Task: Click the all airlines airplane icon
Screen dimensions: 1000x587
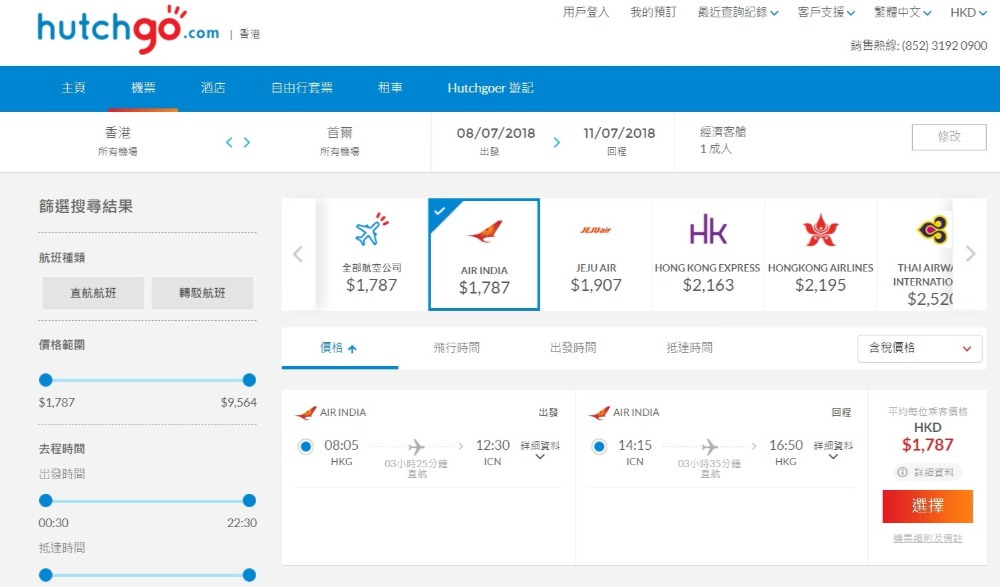Action: 372,231
